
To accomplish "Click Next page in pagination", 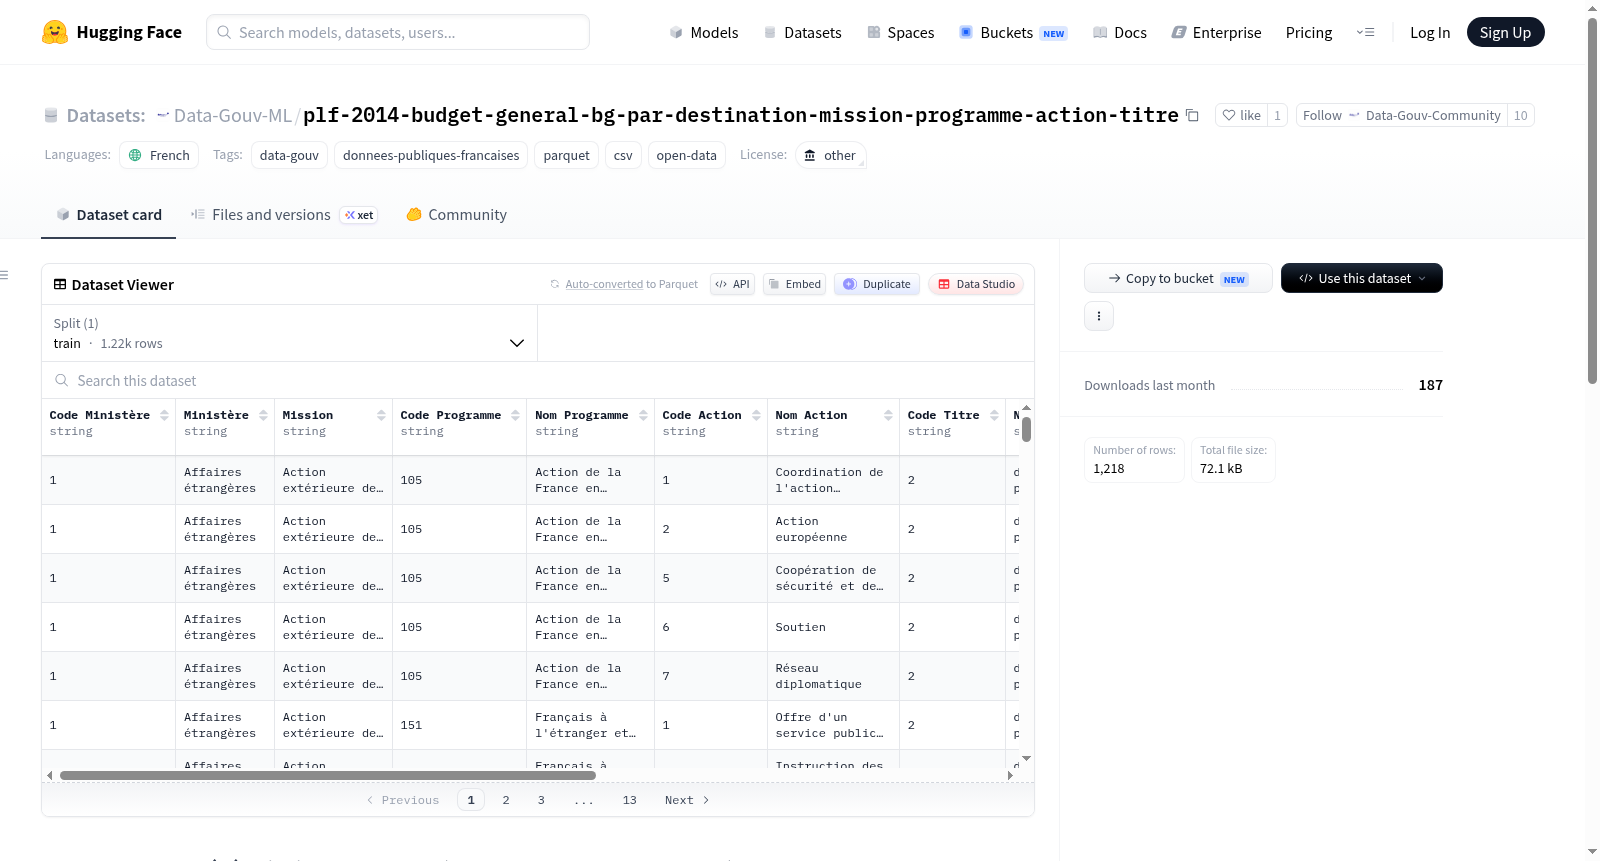I will [x=687, y=800].
